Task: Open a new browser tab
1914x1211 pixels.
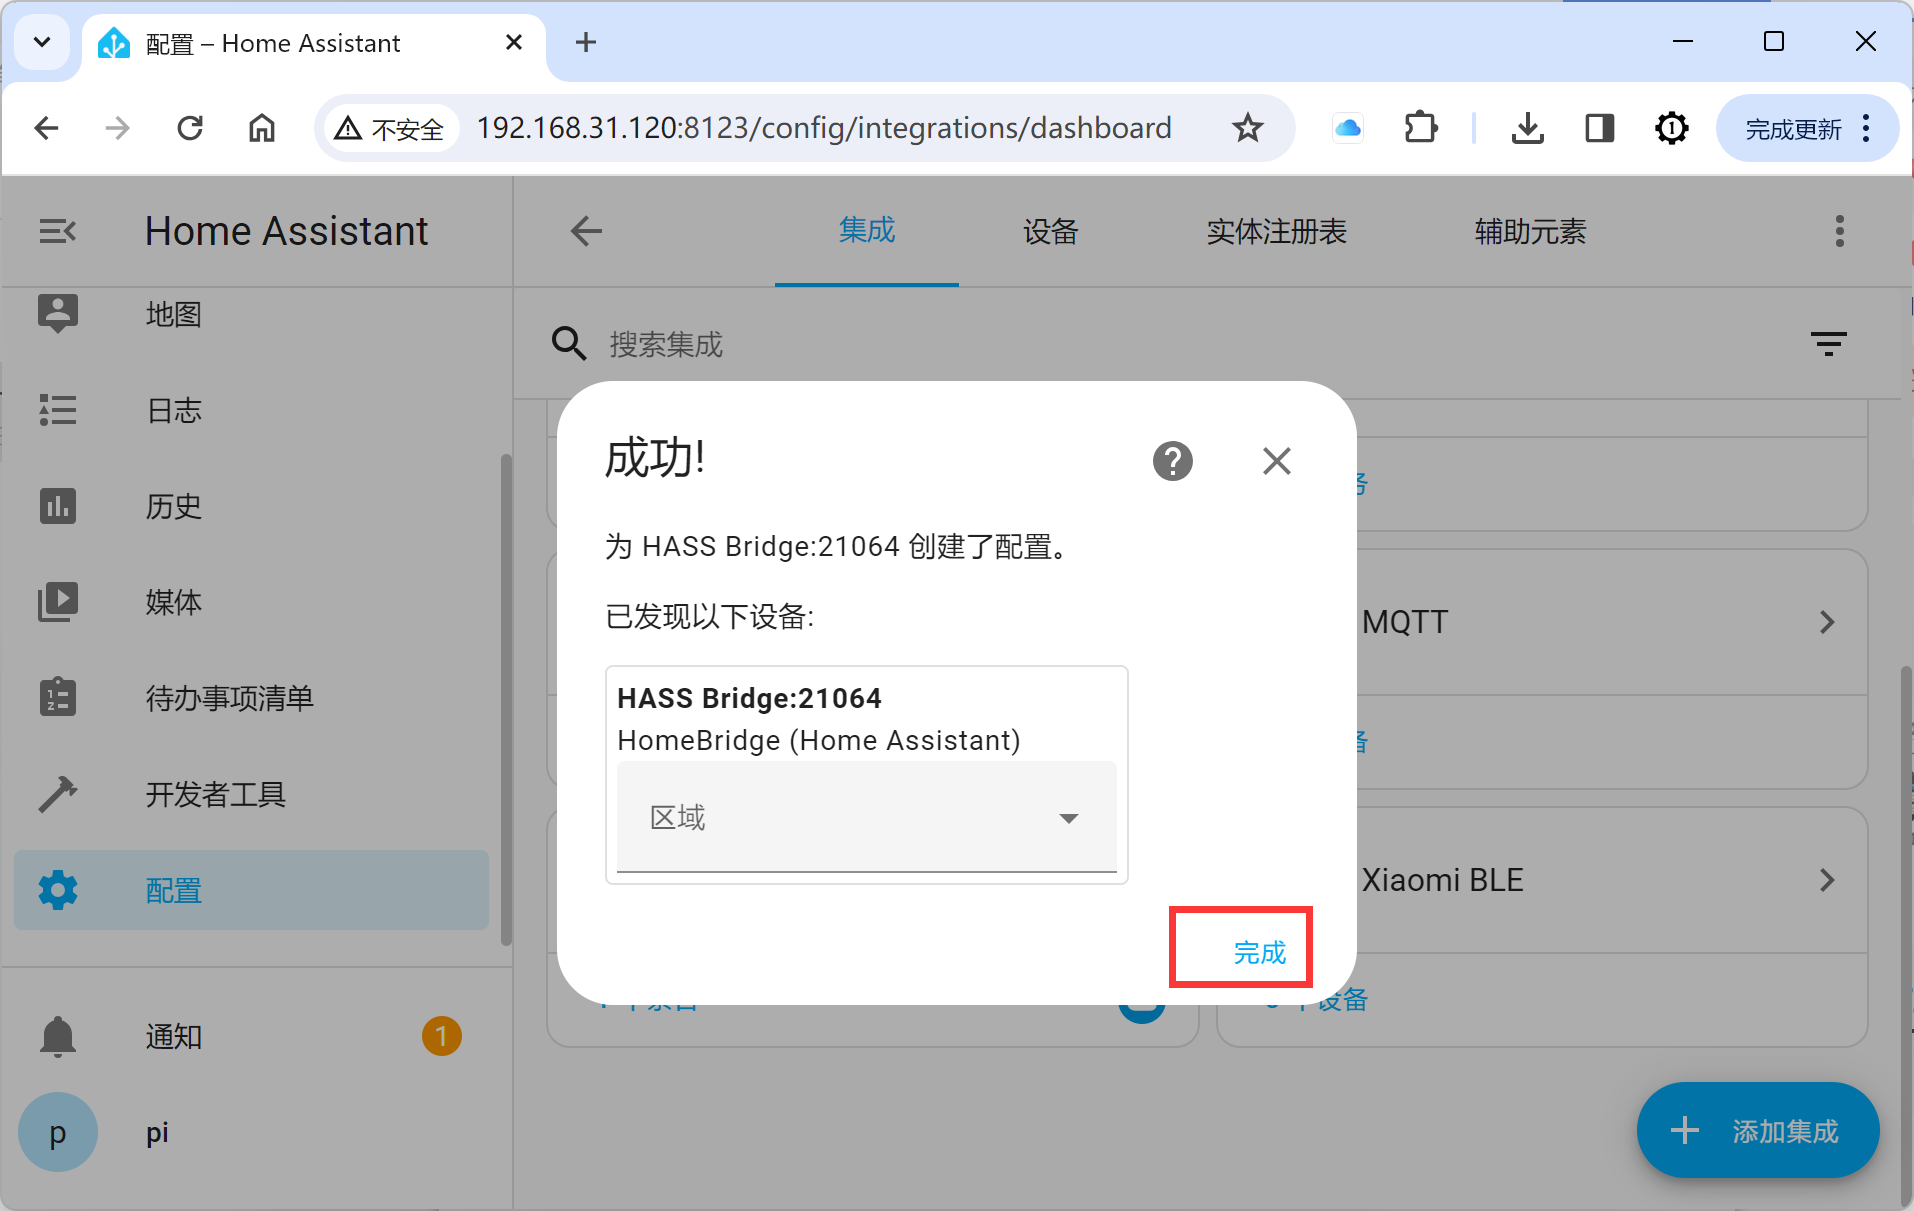Action: pos(586,42)
